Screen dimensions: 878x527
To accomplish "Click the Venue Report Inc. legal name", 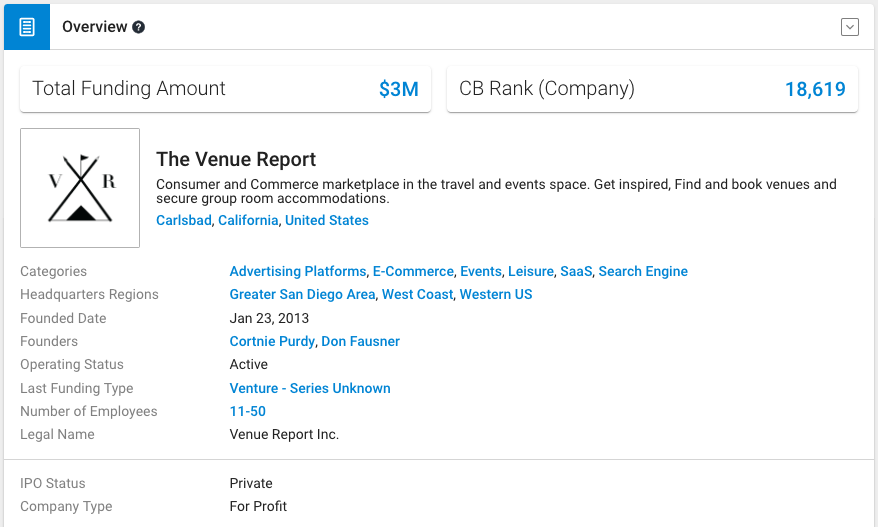I will click(284, 434).
